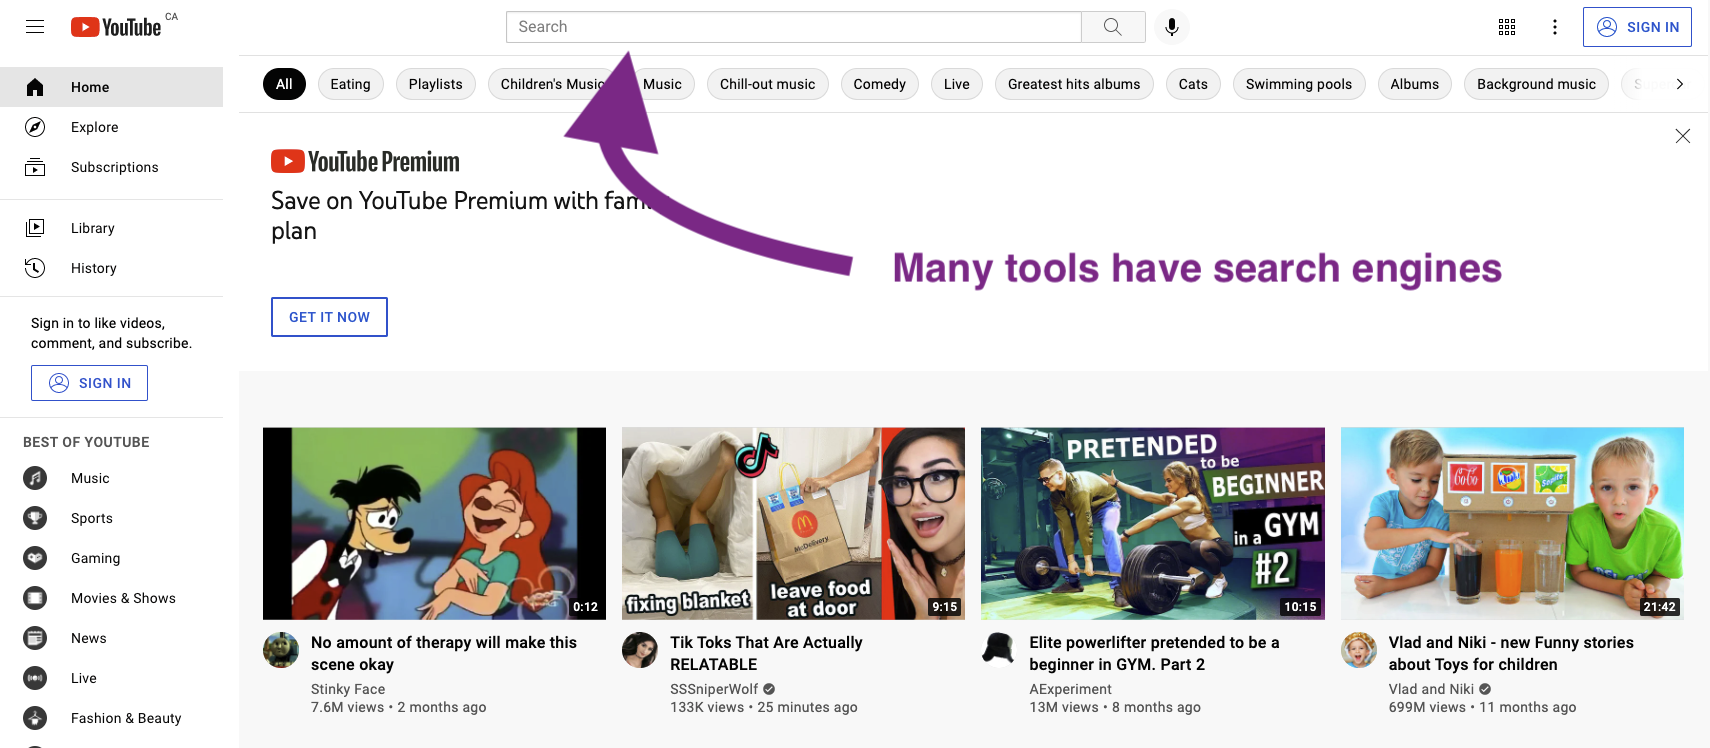Open History from the sidebar
This screenshot has width=1710, height=748.
111,268
